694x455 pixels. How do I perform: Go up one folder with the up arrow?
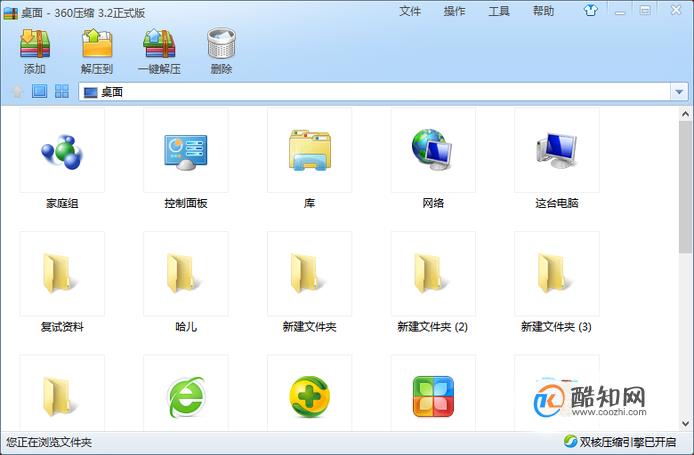tap(17, 92)
